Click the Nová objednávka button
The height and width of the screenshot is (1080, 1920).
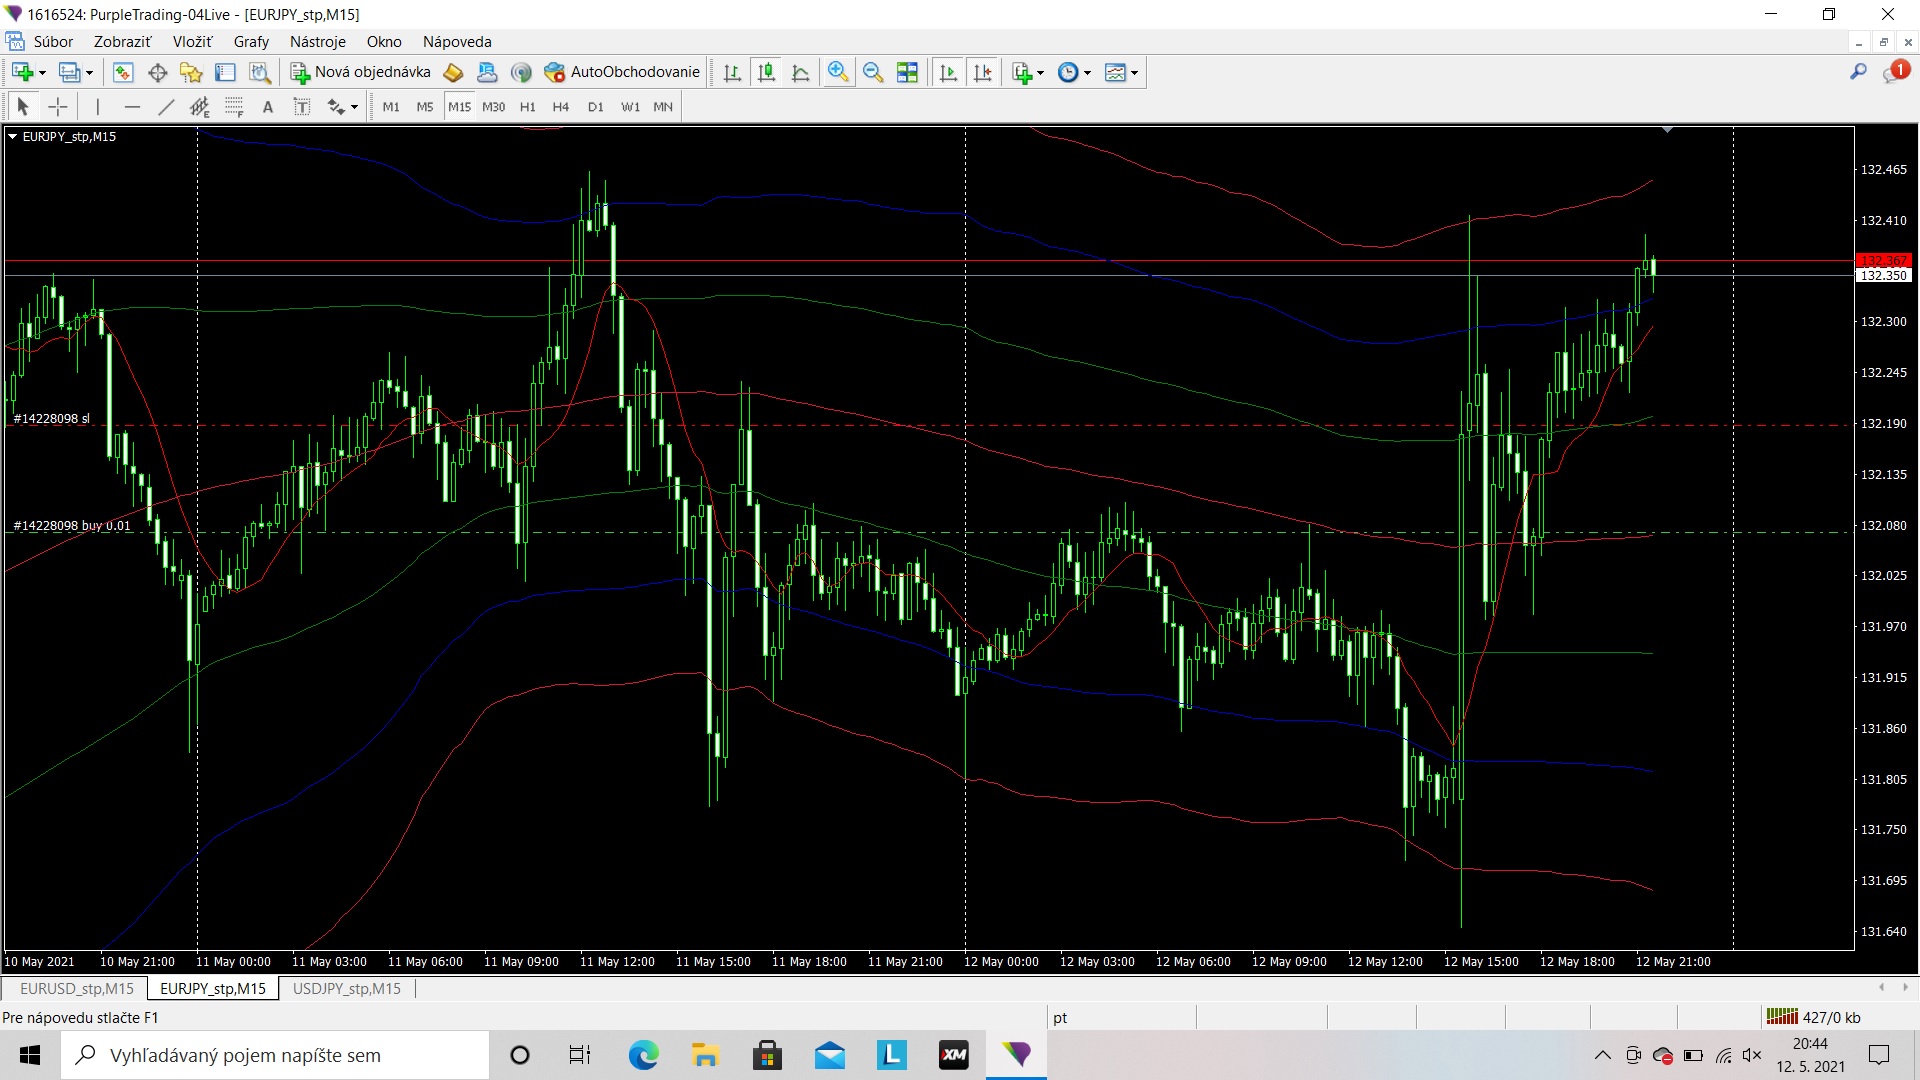pyautogui.click(x=360, y=72)
